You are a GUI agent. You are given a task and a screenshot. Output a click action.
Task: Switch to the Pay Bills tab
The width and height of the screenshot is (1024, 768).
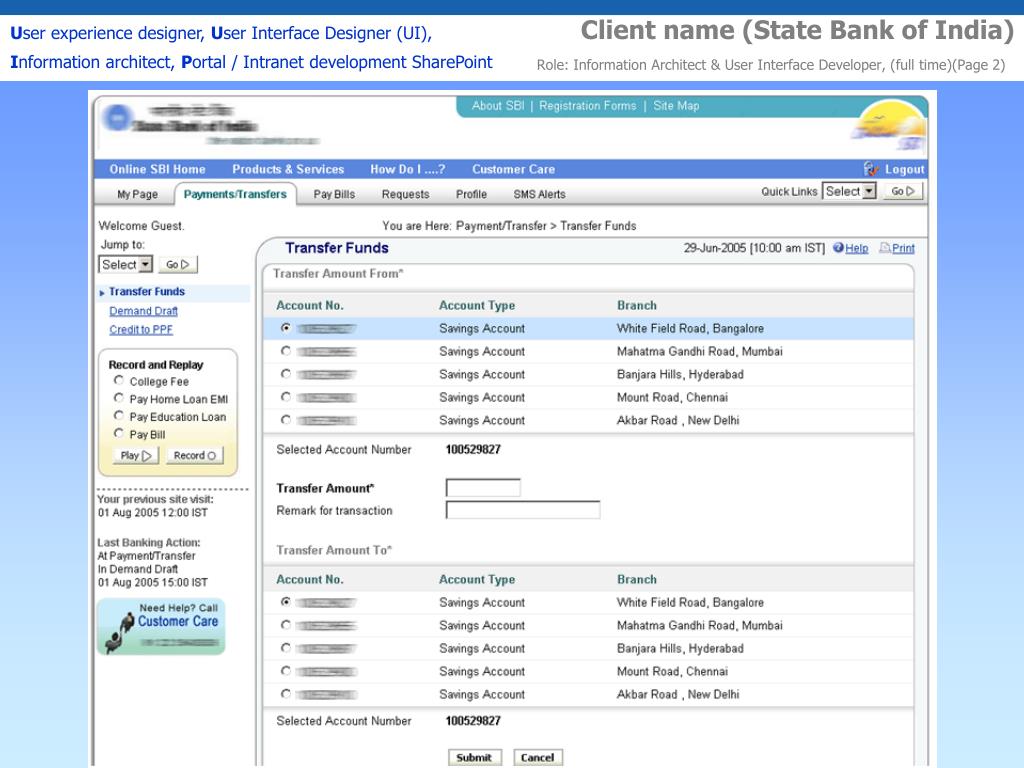[x=334, y=194]
